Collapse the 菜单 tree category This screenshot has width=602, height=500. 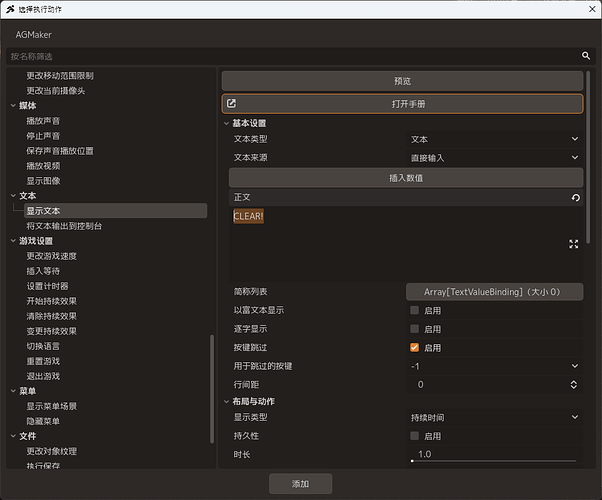click(x=13, y=391)
